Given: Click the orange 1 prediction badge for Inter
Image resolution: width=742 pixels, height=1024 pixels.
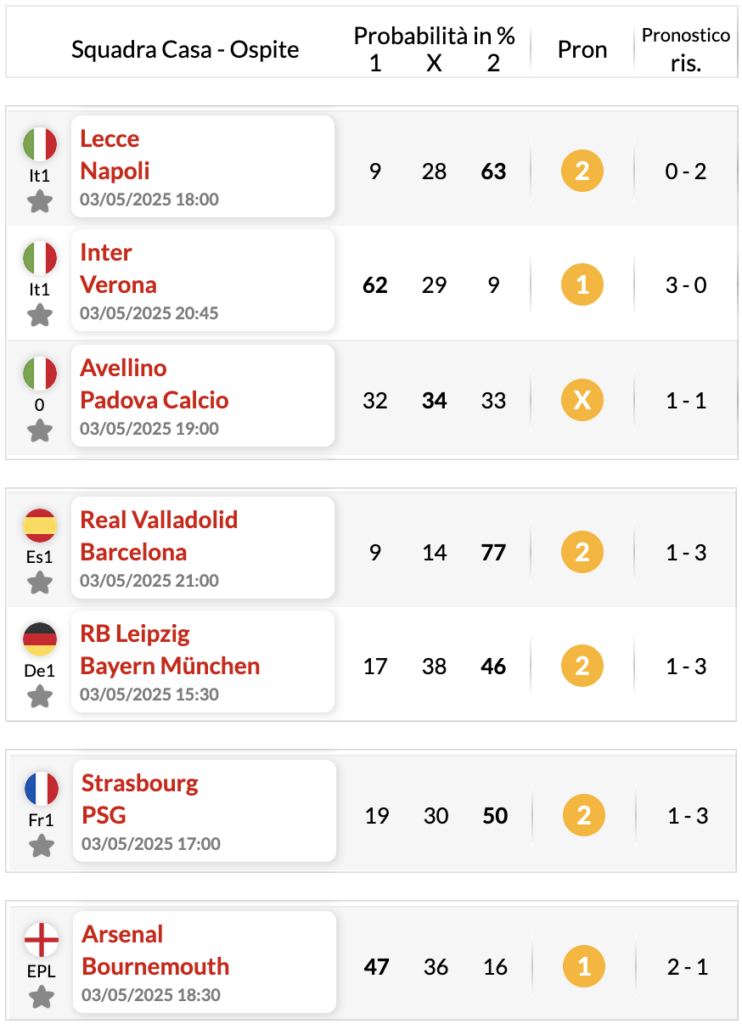Looking at the screenshot, I should coord(582,285).
